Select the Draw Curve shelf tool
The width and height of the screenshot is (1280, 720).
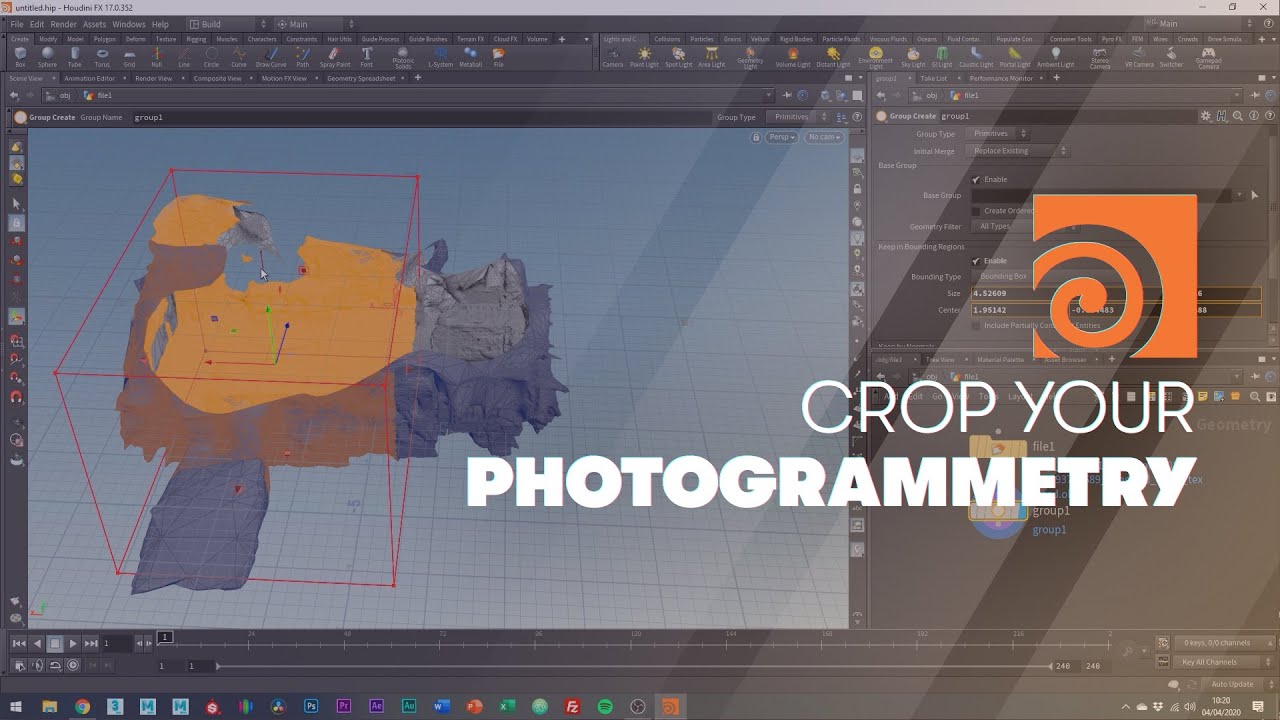coord(271,56)
